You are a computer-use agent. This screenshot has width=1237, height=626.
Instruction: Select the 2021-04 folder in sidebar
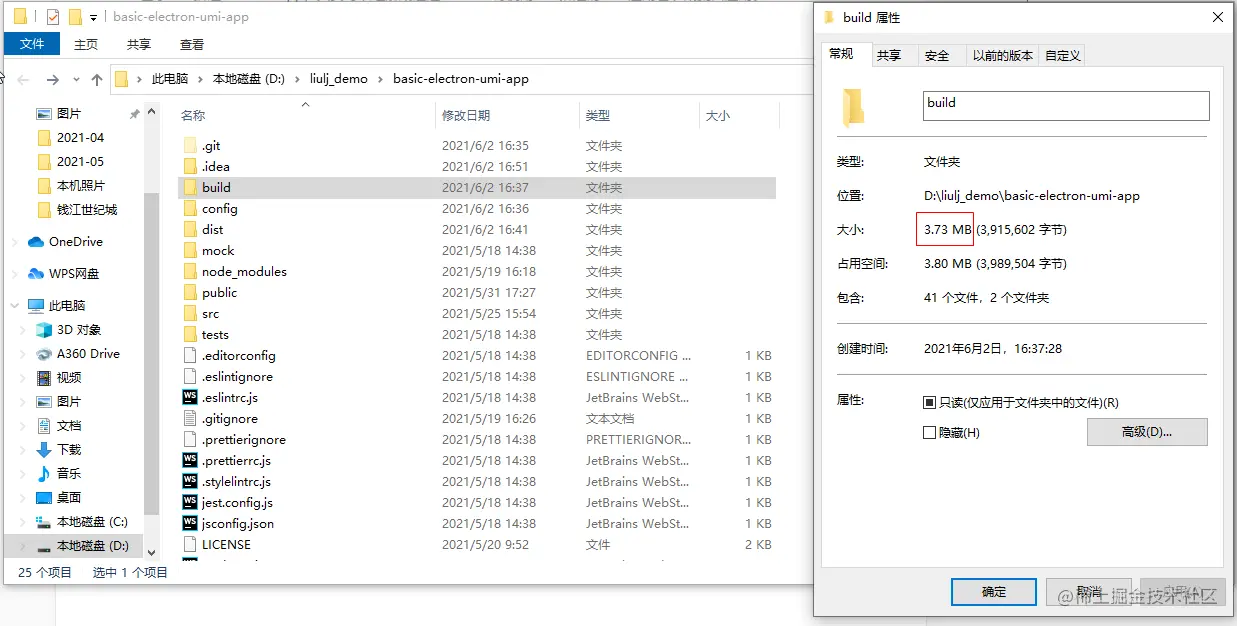coord(80,138)
